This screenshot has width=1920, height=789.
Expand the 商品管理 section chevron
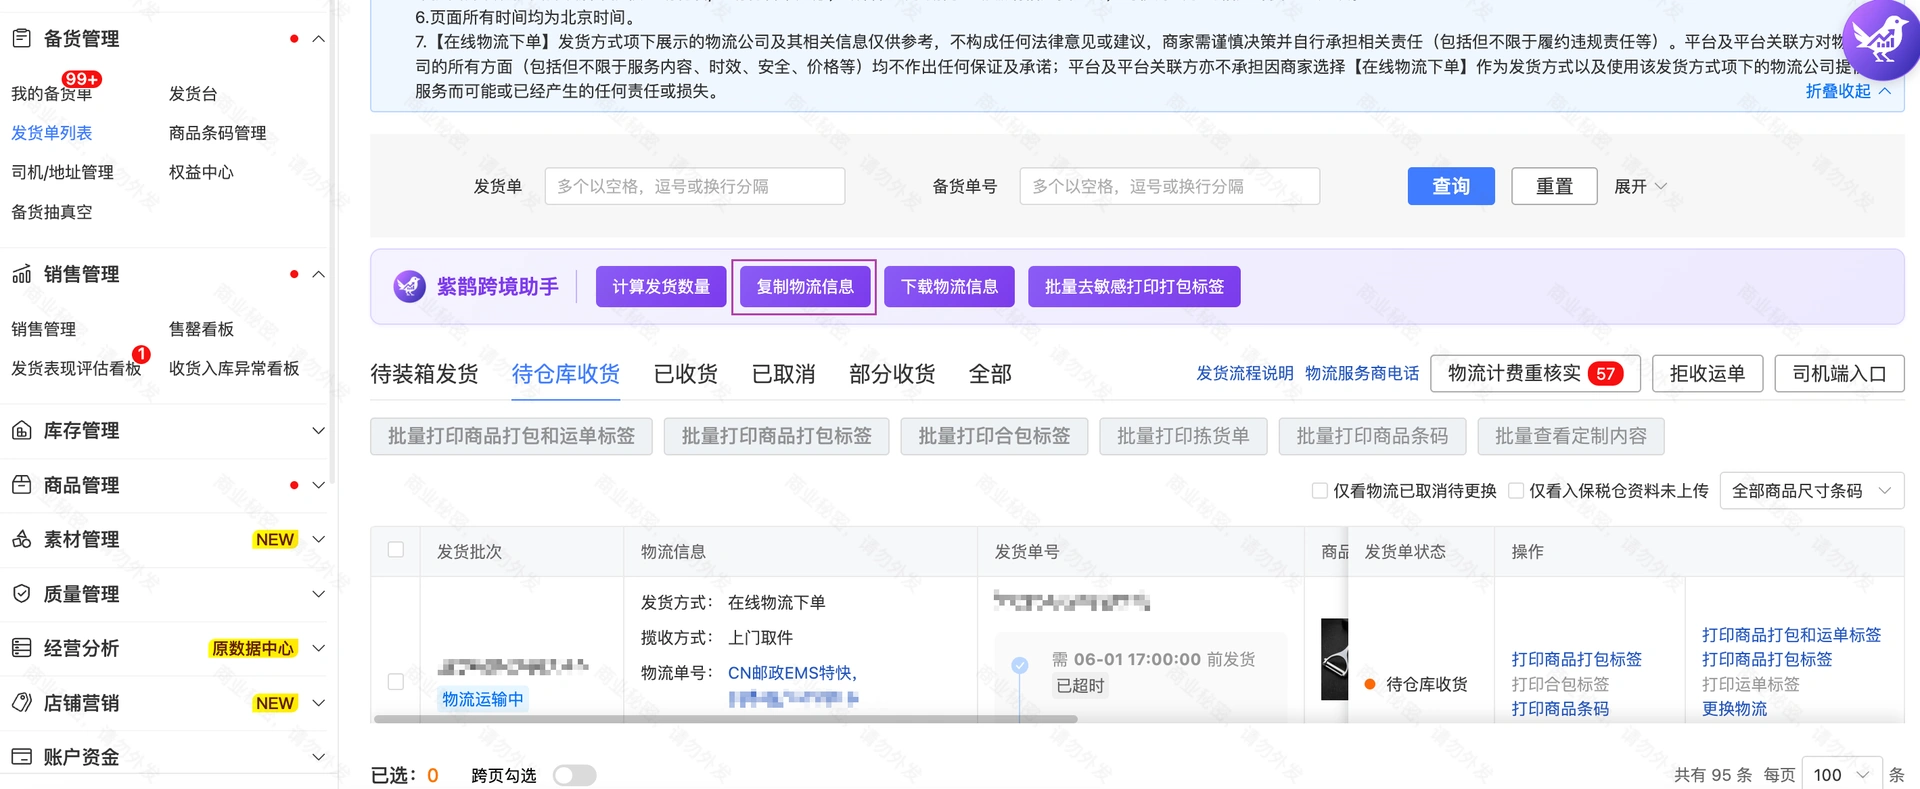coord(318,485)
